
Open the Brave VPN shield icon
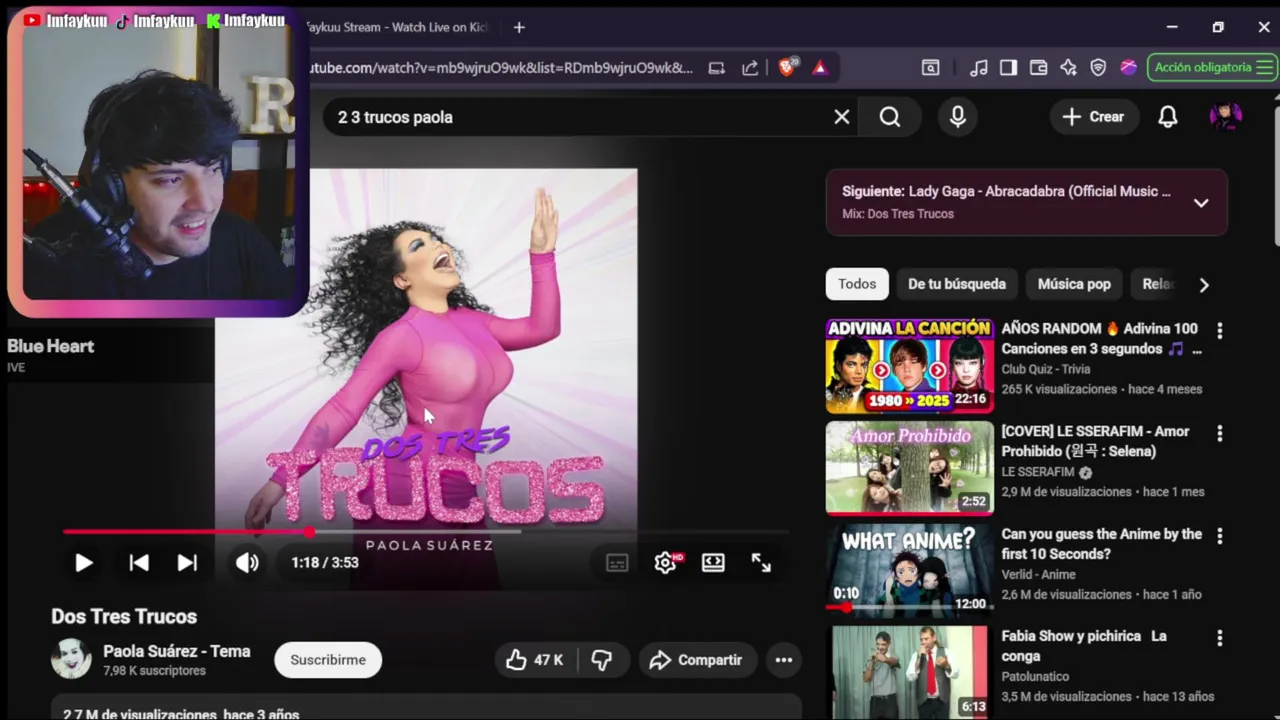1098,68
